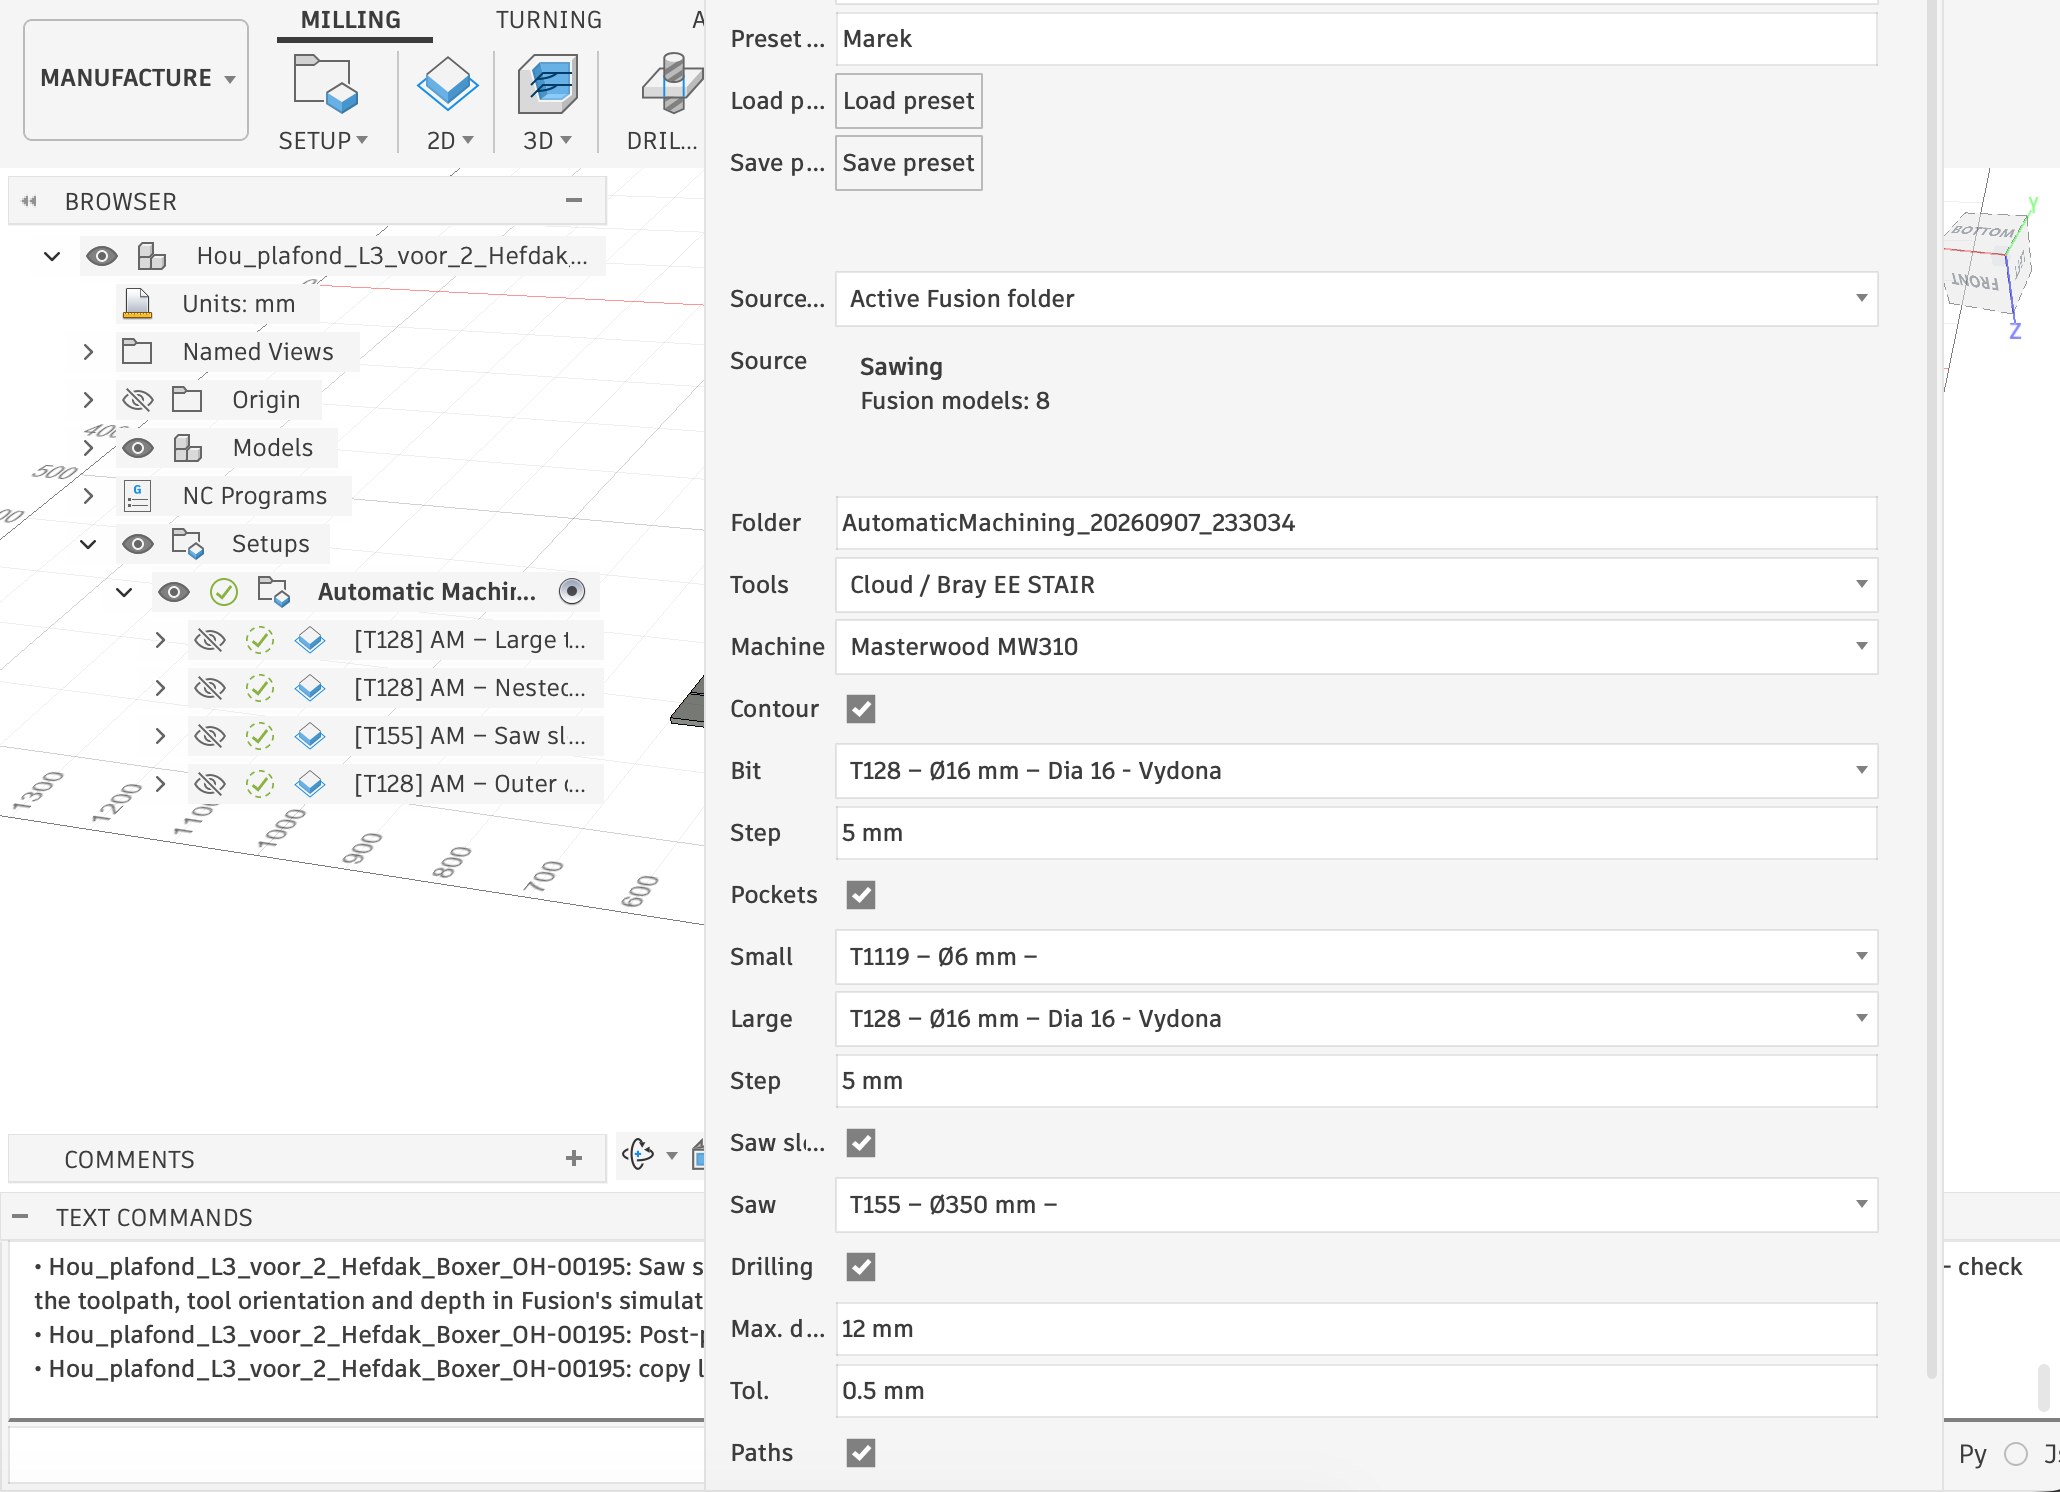This screenshot has width=2060, height=1492.
Task: Activate the Automatic Machining setup radio button
Action: (572, 592)
